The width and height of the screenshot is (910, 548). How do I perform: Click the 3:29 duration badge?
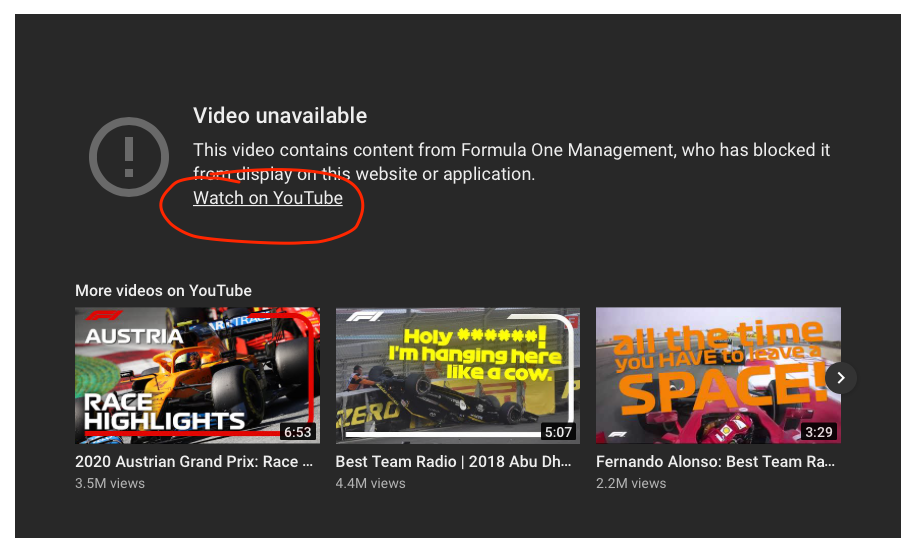pos(818,432)
